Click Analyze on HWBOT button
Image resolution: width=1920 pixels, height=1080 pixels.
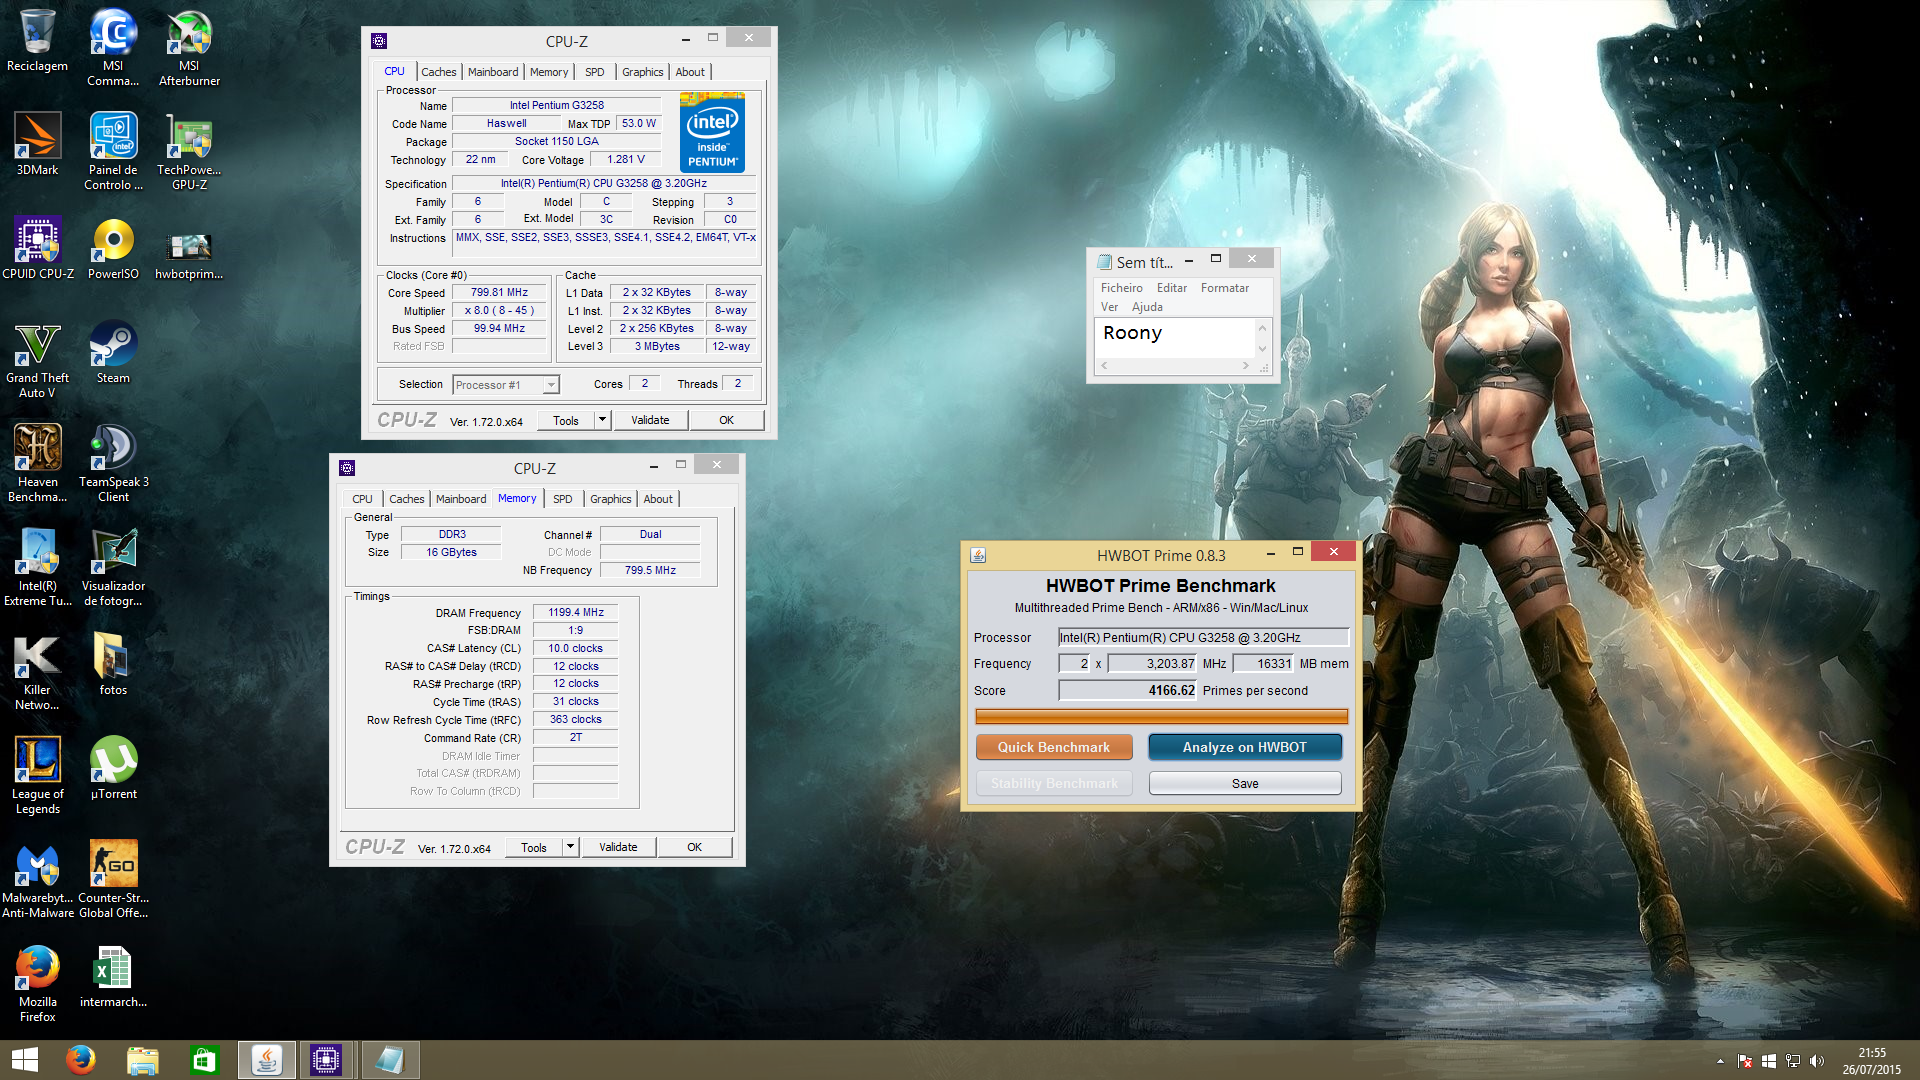tap(1245, 747)
